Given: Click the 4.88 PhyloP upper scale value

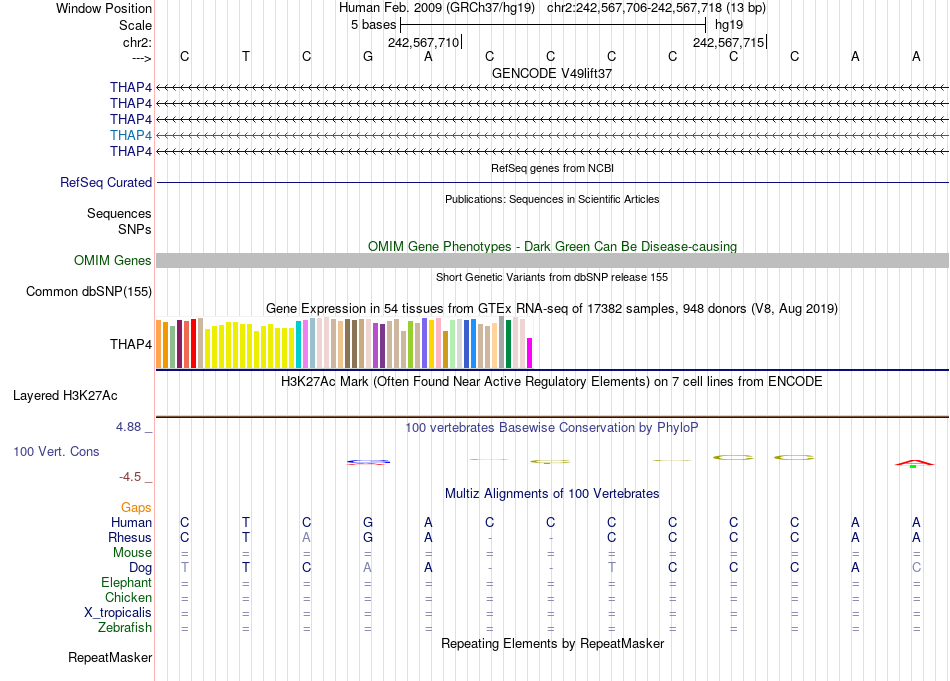Looking at the screenshot, I should [x=128, y=427].
